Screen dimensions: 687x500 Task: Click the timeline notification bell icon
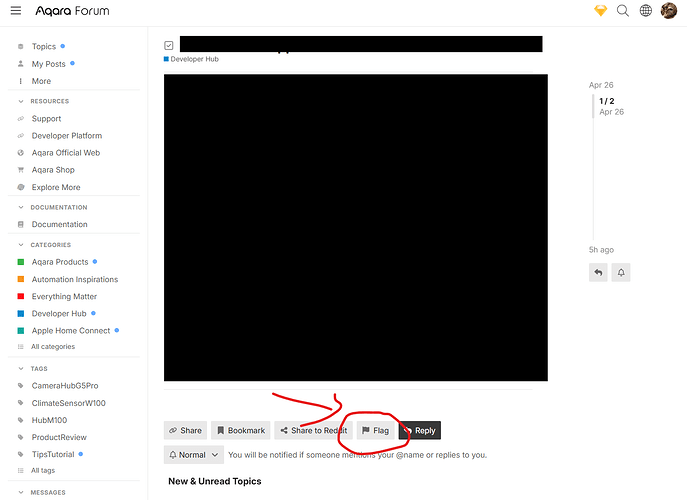click(621, 273)
